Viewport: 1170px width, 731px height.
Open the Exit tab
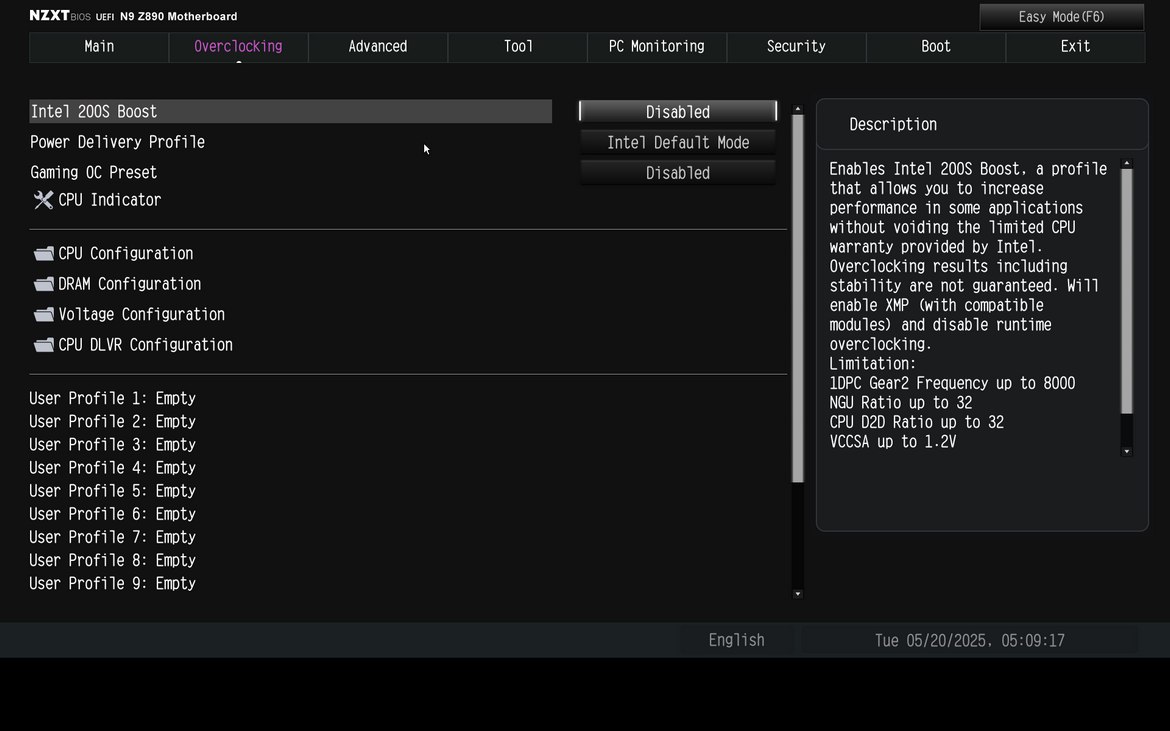pyautogui.click(x=1075, y=47)
